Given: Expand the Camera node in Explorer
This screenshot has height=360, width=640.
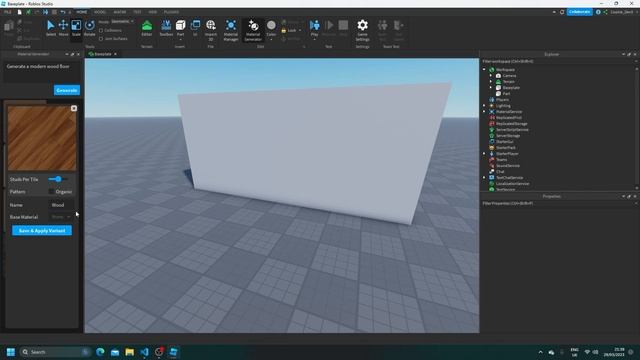Looking at the screenshot, I should [491, 76].
